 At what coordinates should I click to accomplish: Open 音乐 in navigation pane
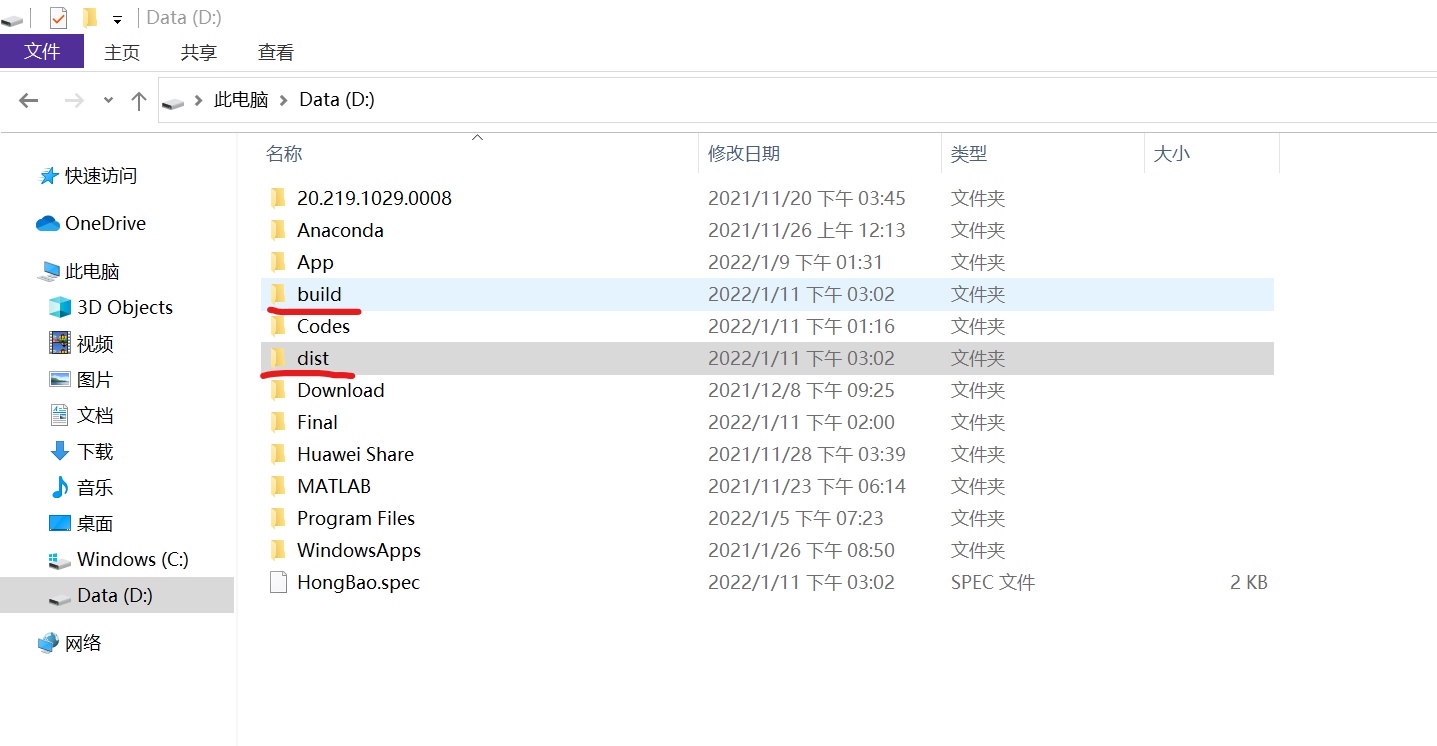(95, 488)
